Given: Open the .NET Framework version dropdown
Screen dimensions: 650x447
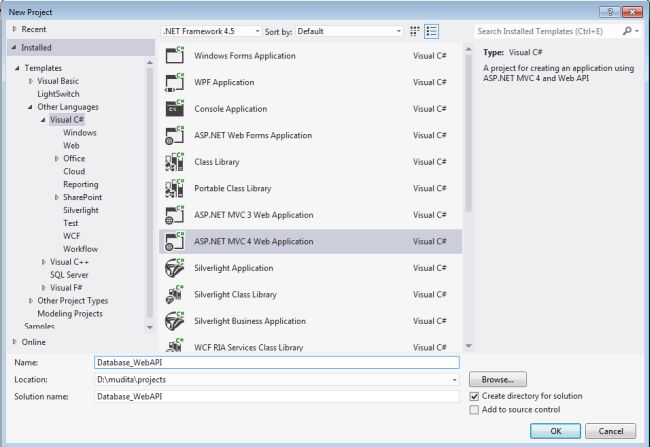Looking at the screenshot, I should 211,31.
